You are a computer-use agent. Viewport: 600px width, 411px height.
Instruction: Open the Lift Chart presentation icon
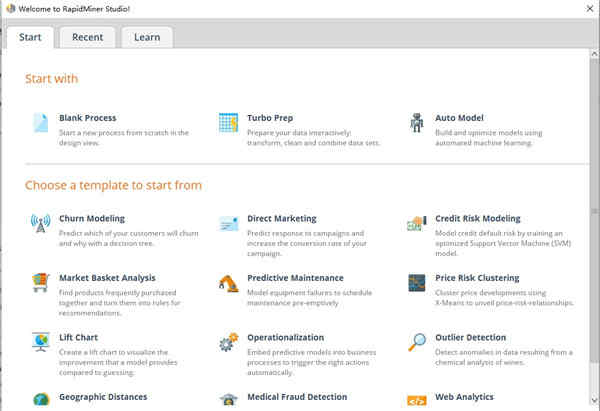[x=40, y=343]
